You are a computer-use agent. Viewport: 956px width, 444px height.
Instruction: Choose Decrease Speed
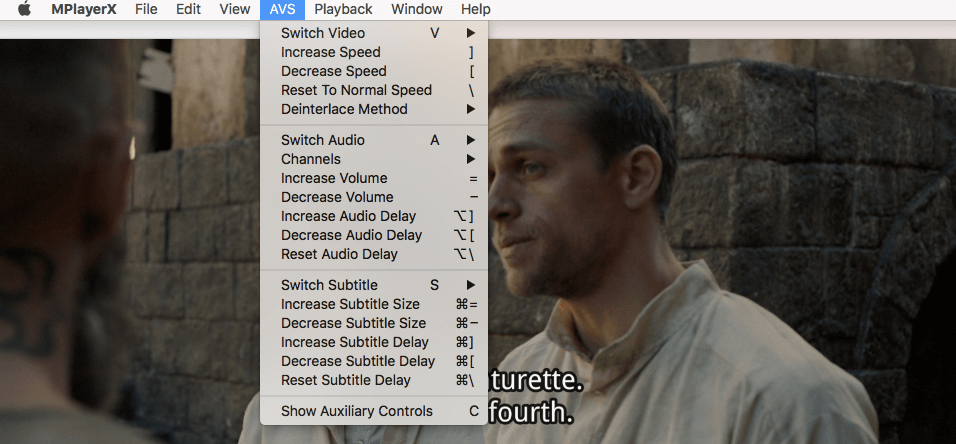[374, 71]
